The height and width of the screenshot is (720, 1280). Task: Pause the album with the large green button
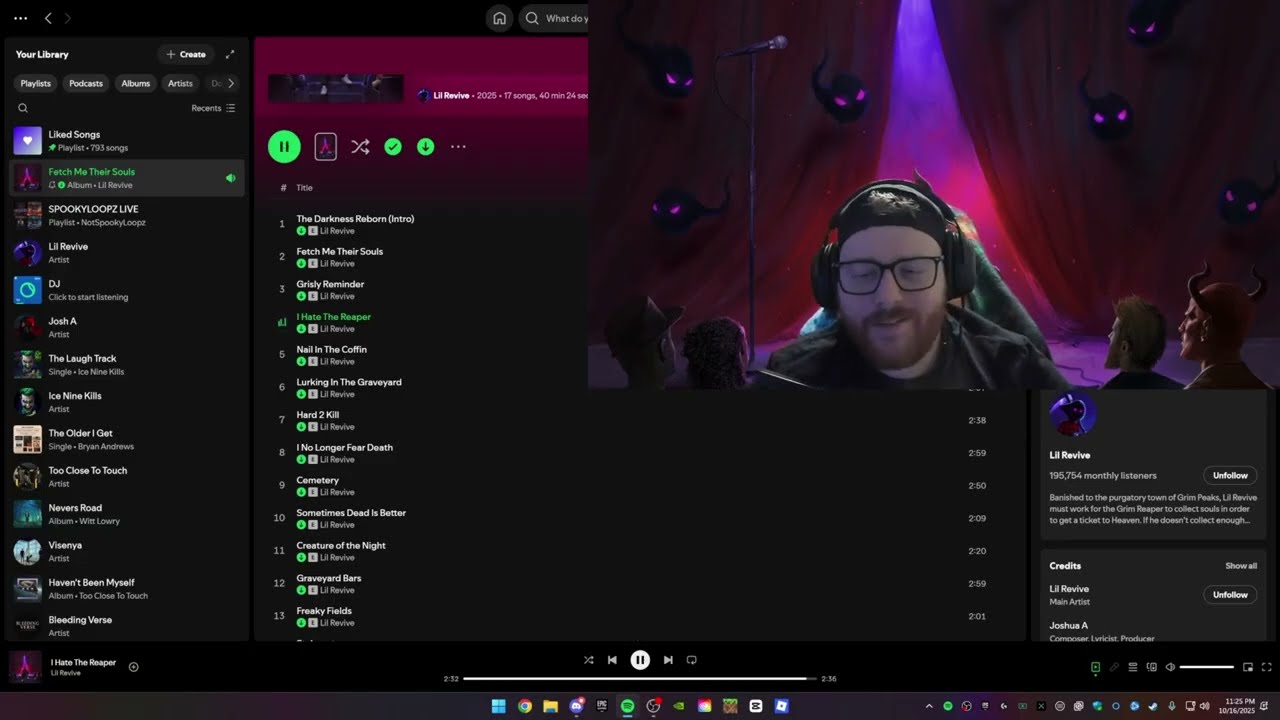point(284,147)
